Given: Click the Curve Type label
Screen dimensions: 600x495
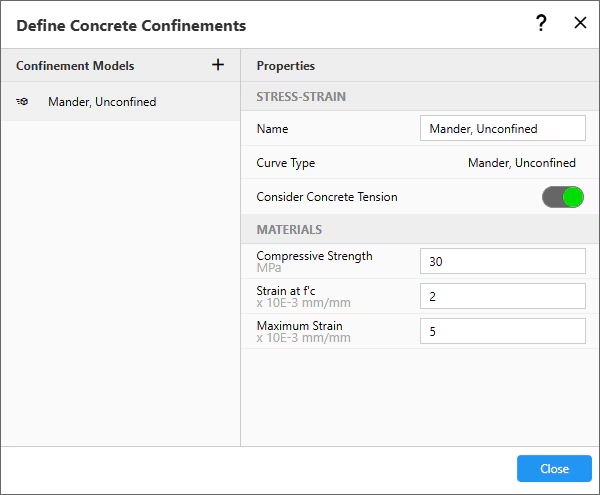Looking at the screenshot, I should [x=285, y=163].
